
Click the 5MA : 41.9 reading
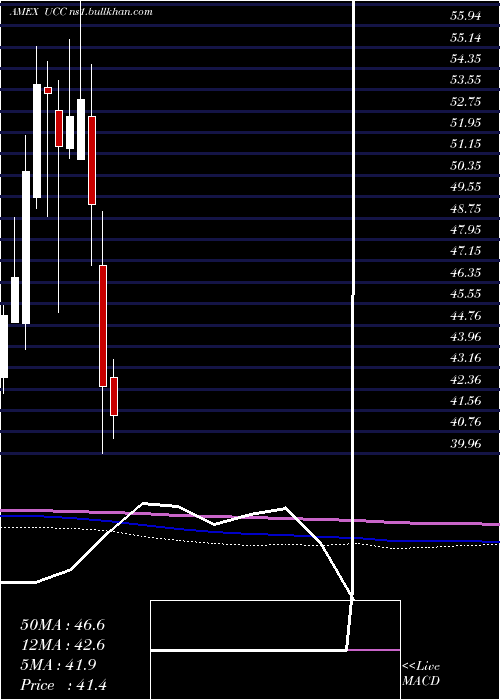click(x=57, y=665)
